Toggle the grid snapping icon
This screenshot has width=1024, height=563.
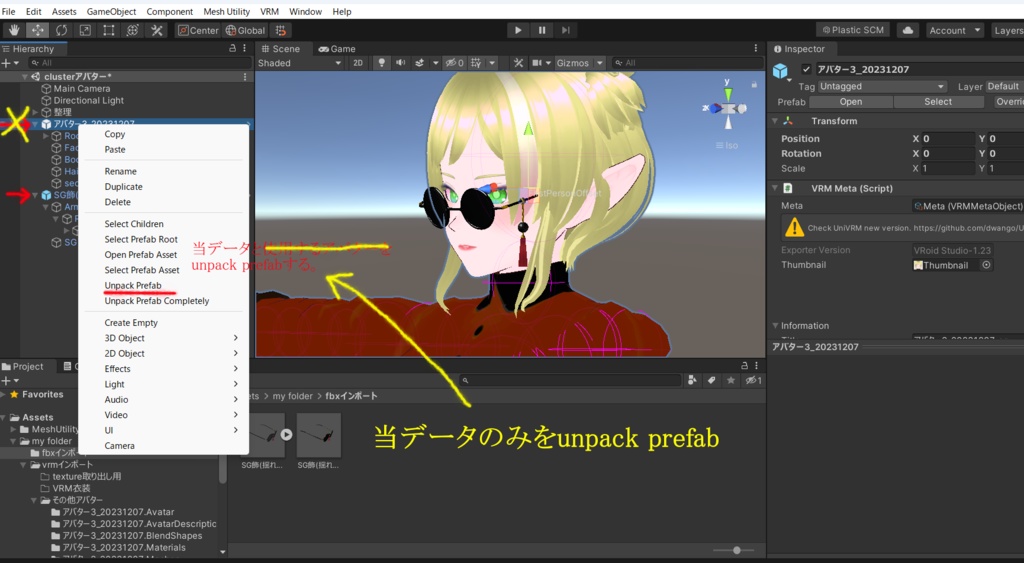[x=280, y=30]
